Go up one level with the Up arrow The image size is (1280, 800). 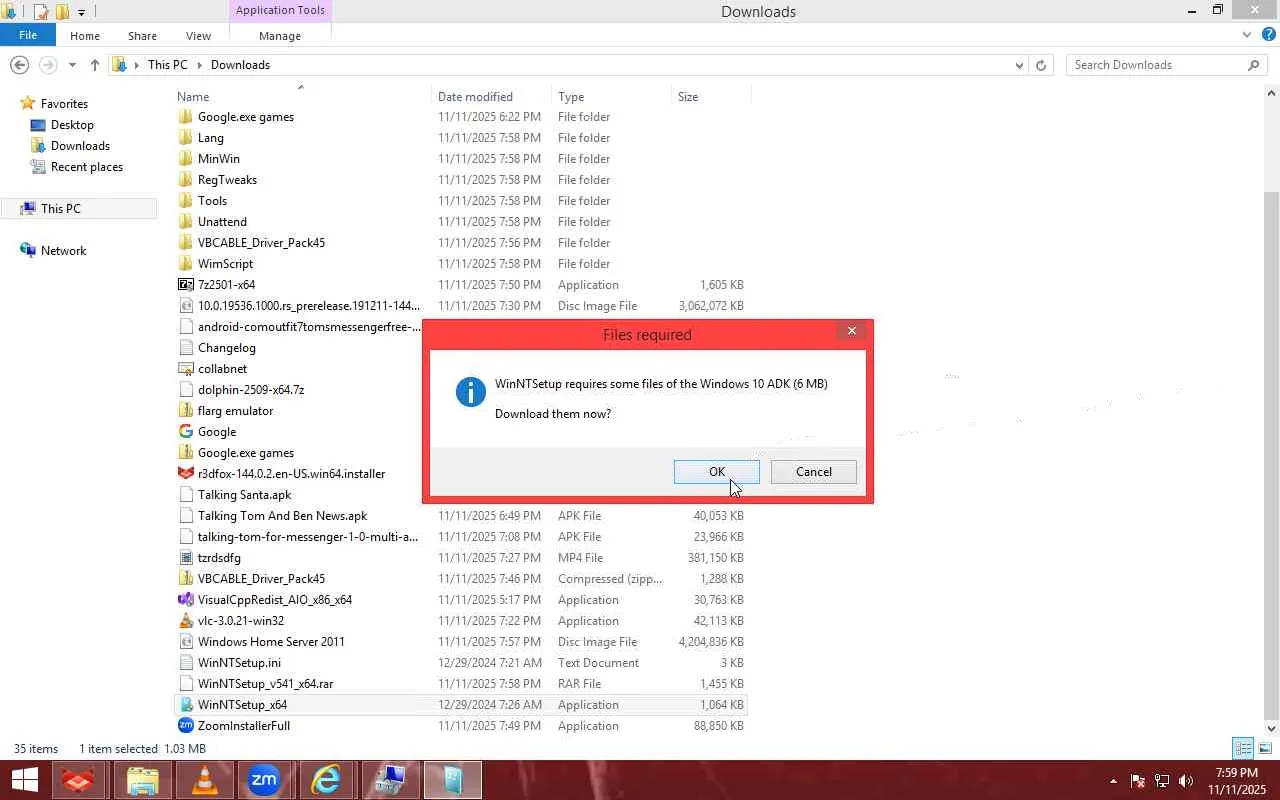tap(95, 65)
